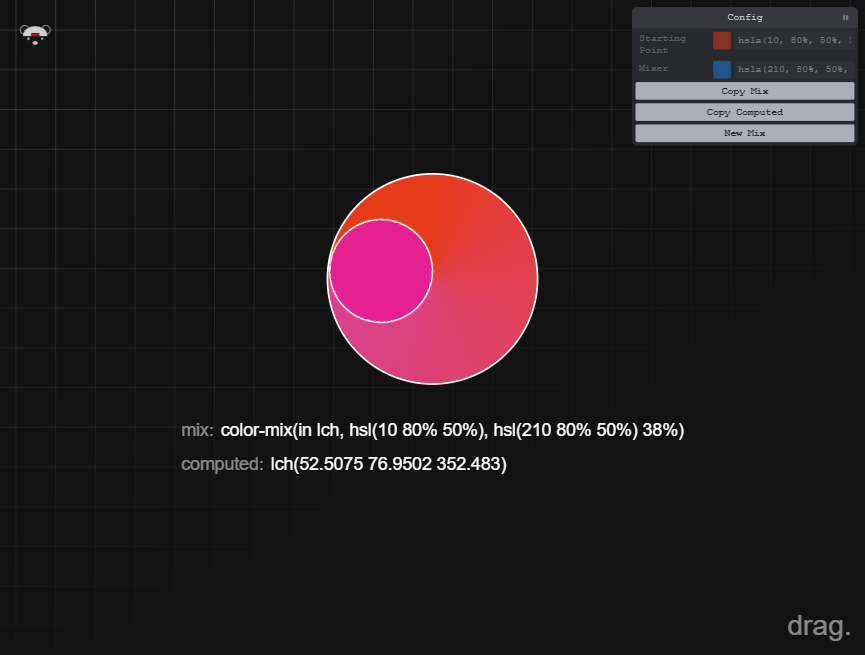The width and height of the screenshot is (865, 655).
Task: Click the Config panel title
Action: [x=745, y=17]
